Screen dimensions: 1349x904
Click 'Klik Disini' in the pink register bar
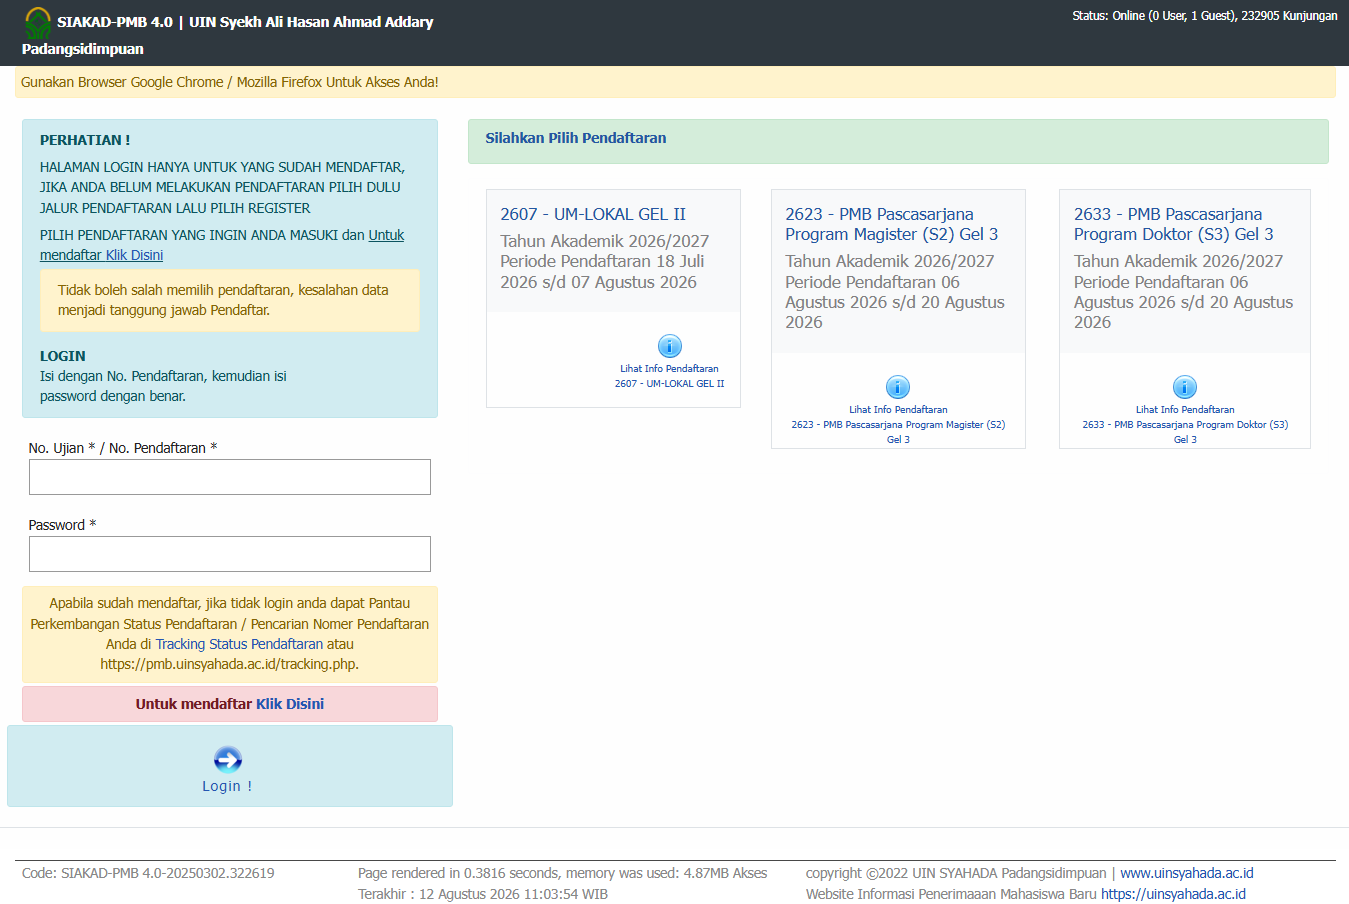coord(290,704)
